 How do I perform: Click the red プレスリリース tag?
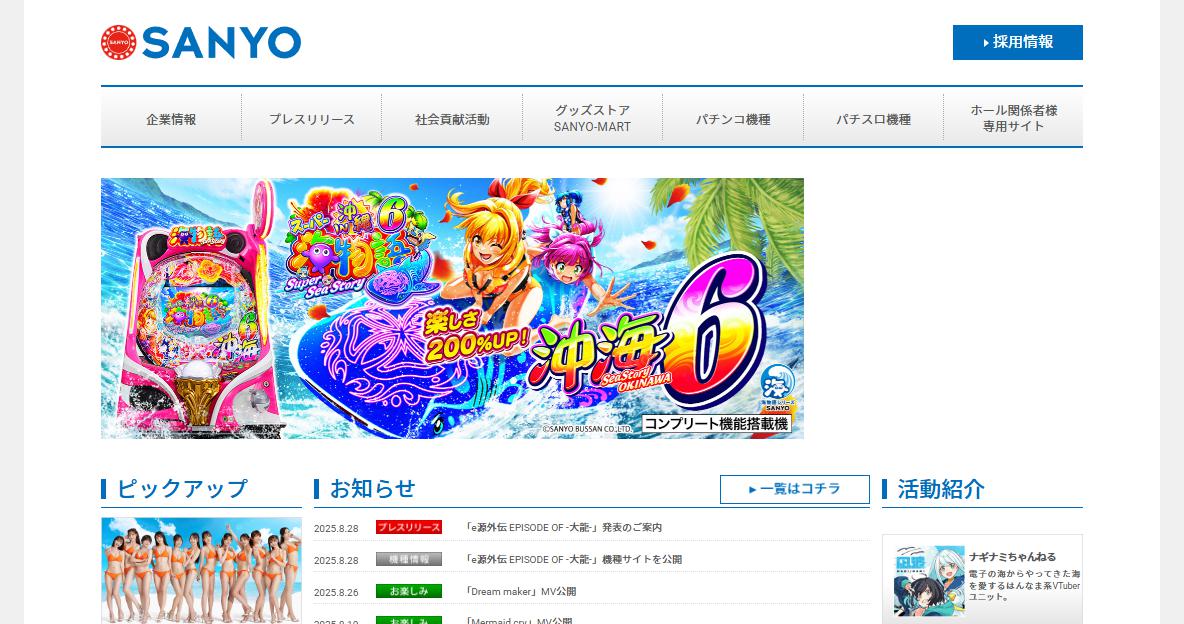click(x=409, y=527)
